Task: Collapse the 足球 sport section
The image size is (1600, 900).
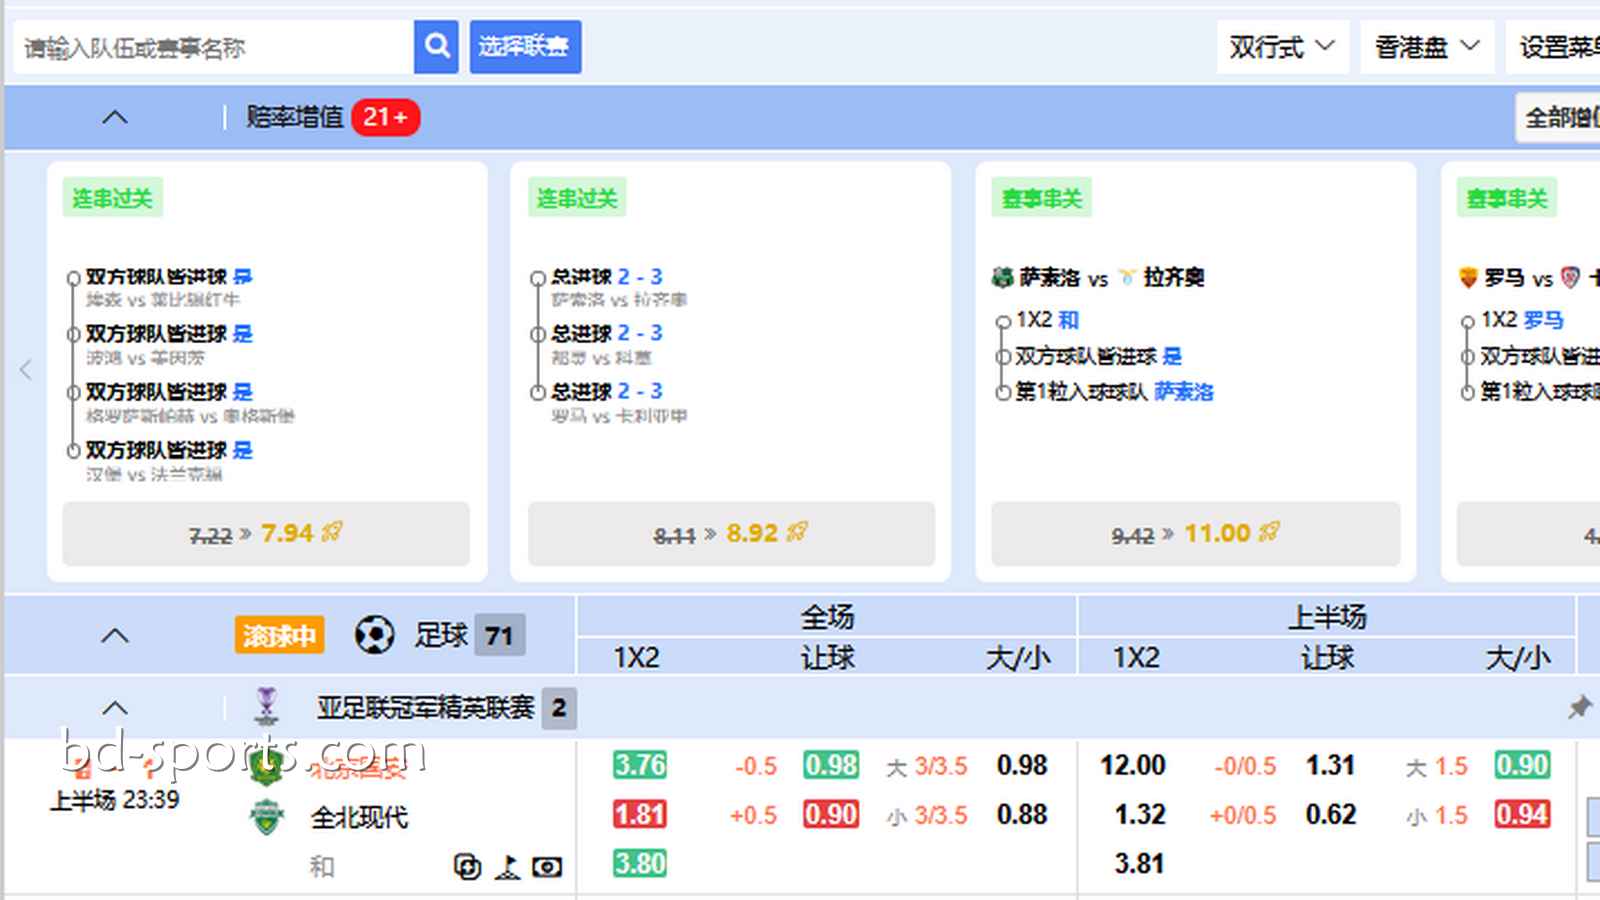Action: coord(115,635)
